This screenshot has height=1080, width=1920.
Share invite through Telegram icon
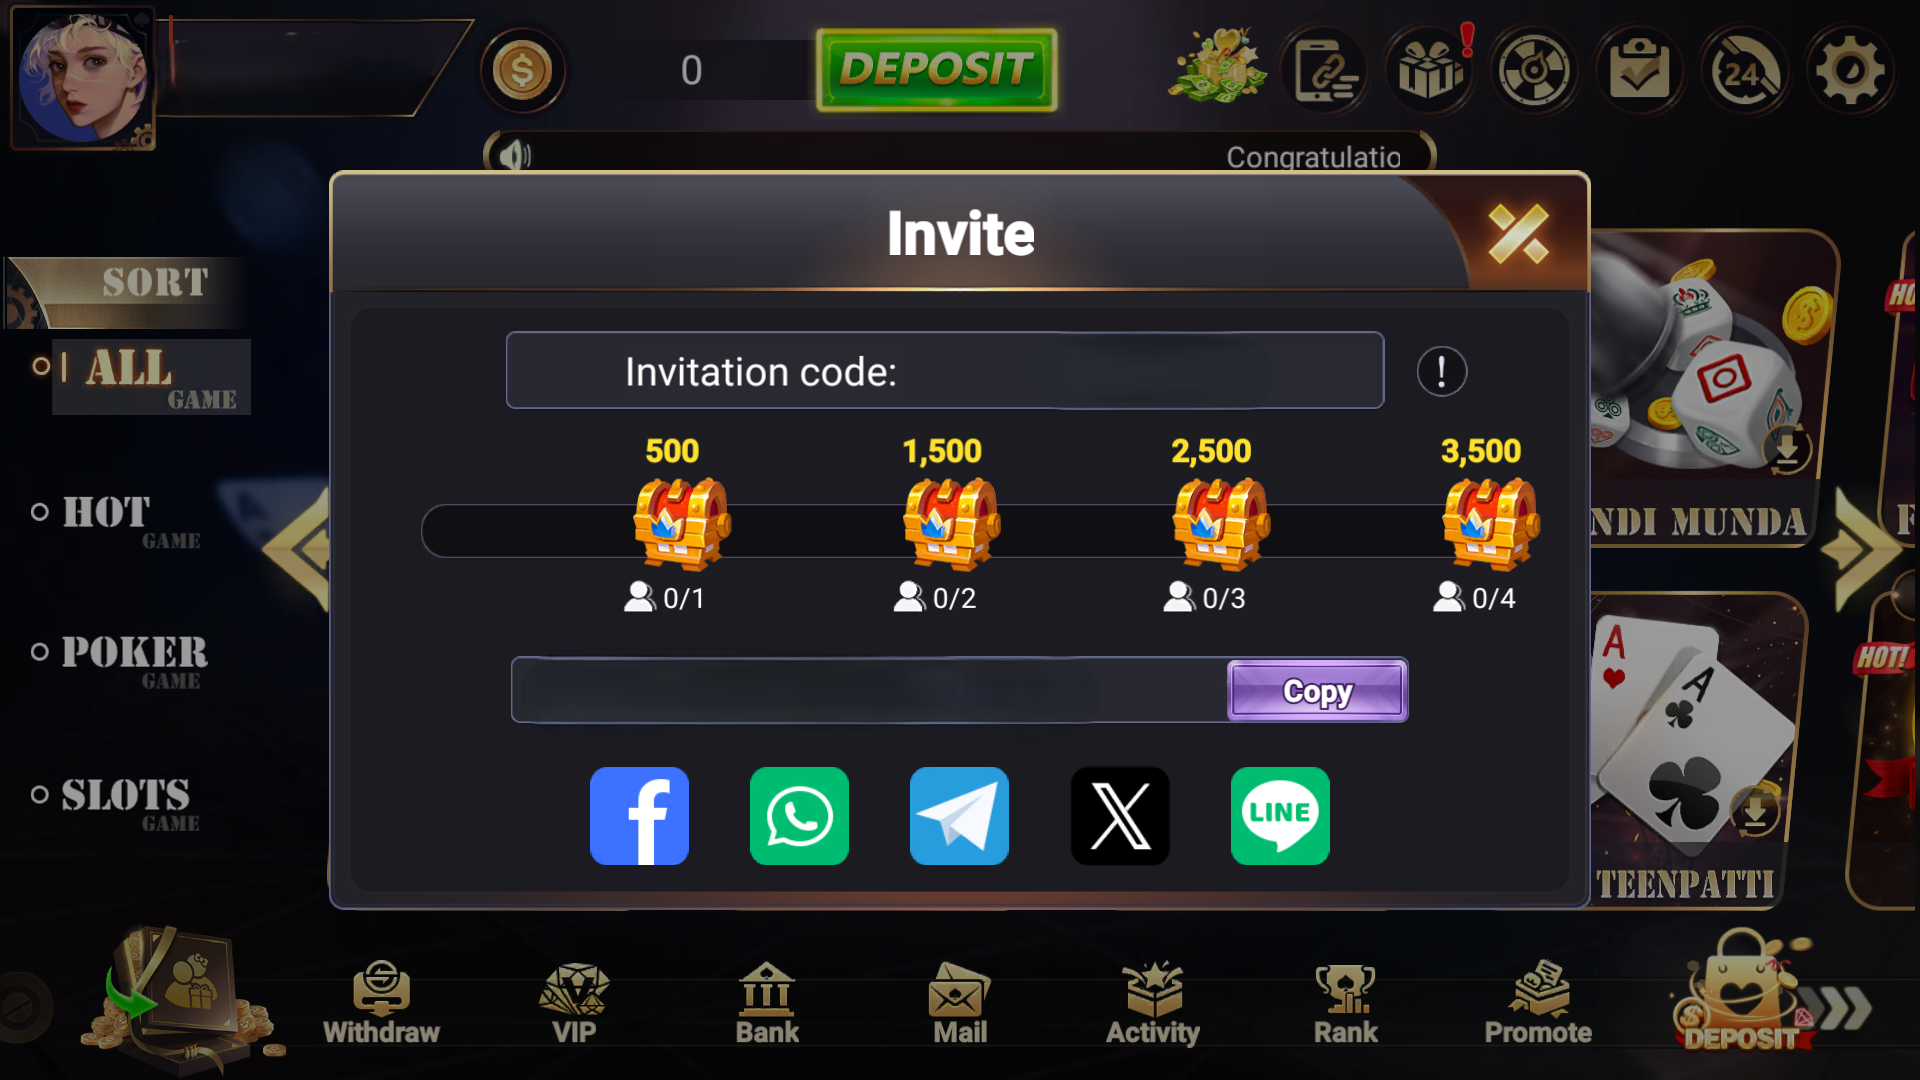coord(959,816)
